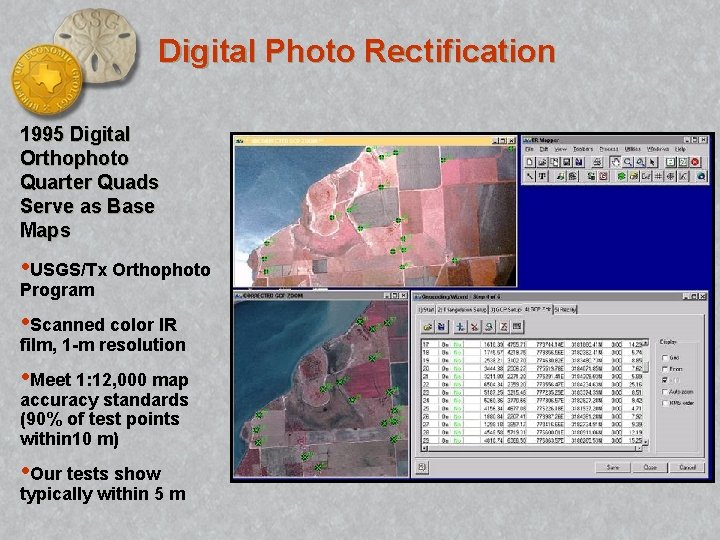Open the Edit menu in ER Mapper
The width and height of the screenshot is (720, 540).
pos(544,149)
